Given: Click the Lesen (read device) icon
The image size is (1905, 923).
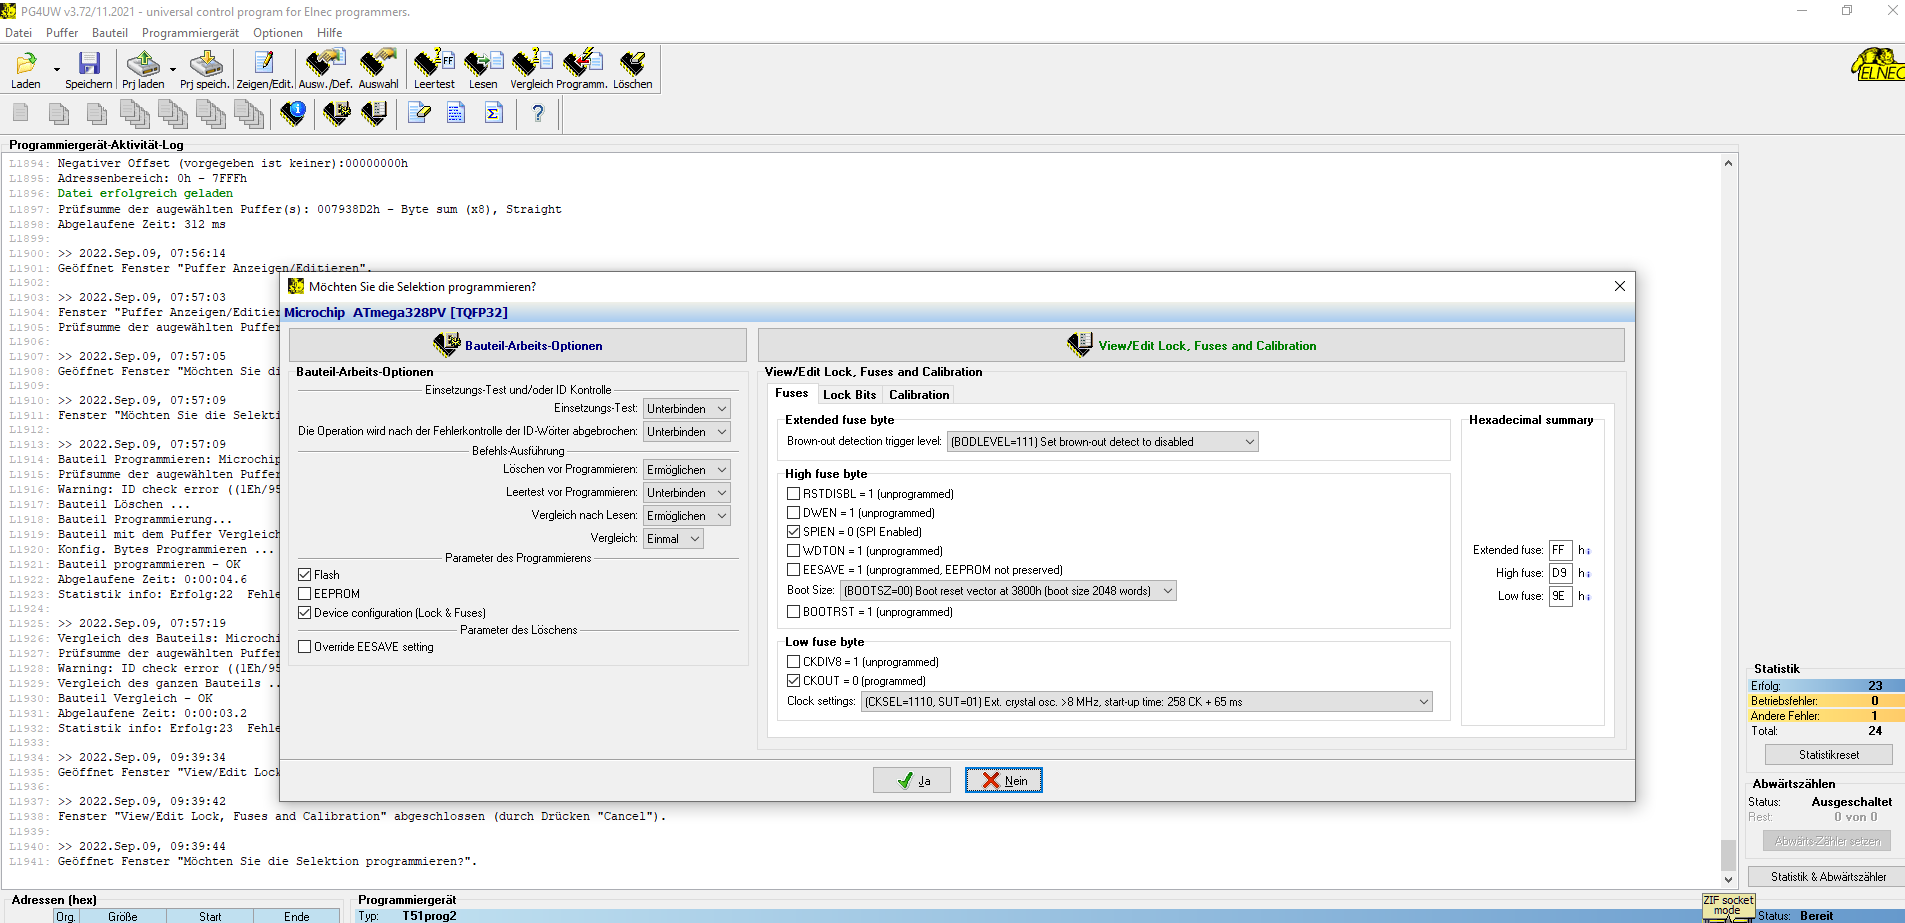Looking at the screenshot, I should [x=483, y=63].
